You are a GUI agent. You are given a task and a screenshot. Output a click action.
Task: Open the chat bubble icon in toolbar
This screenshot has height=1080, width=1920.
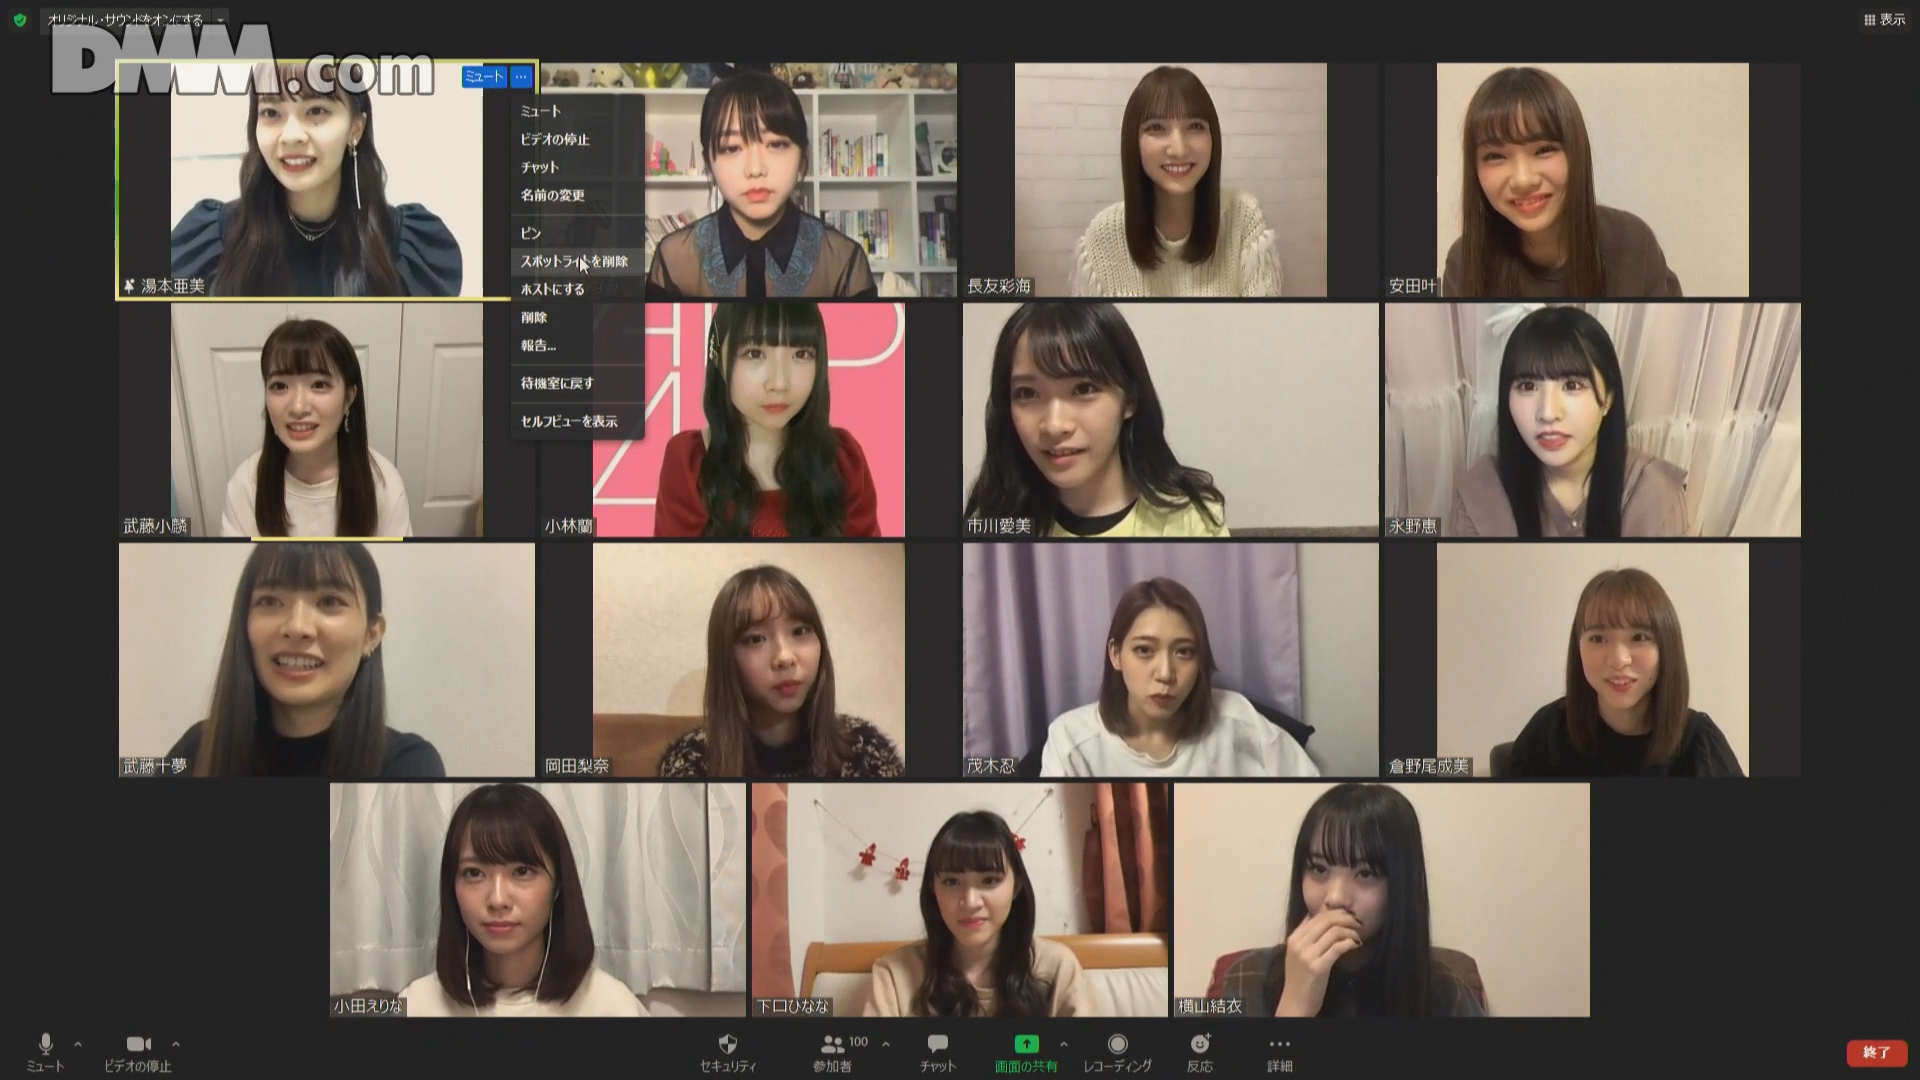[x=937, y=1044]
